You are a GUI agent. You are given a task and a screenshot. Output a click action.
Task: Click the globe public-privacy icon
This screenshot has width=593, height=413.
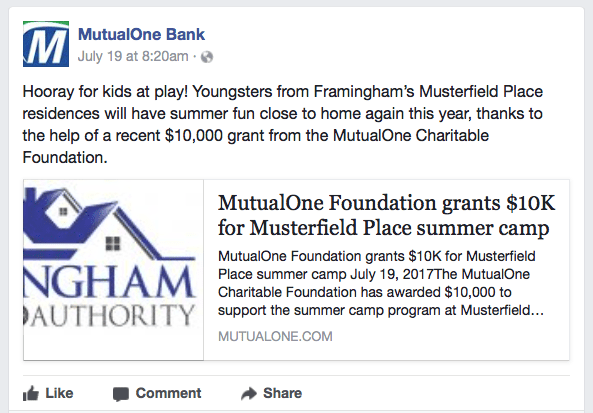(207, 57)
